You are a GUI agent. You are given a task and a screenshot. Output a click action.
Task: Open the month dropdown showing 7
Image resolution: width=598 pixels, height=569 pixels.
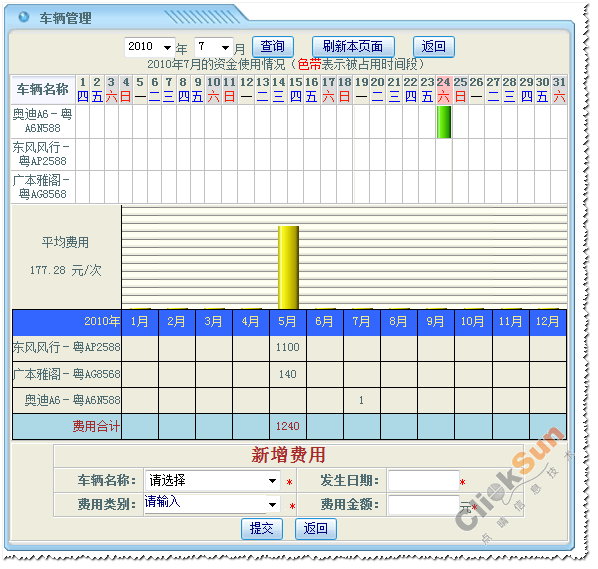point(214,47)
